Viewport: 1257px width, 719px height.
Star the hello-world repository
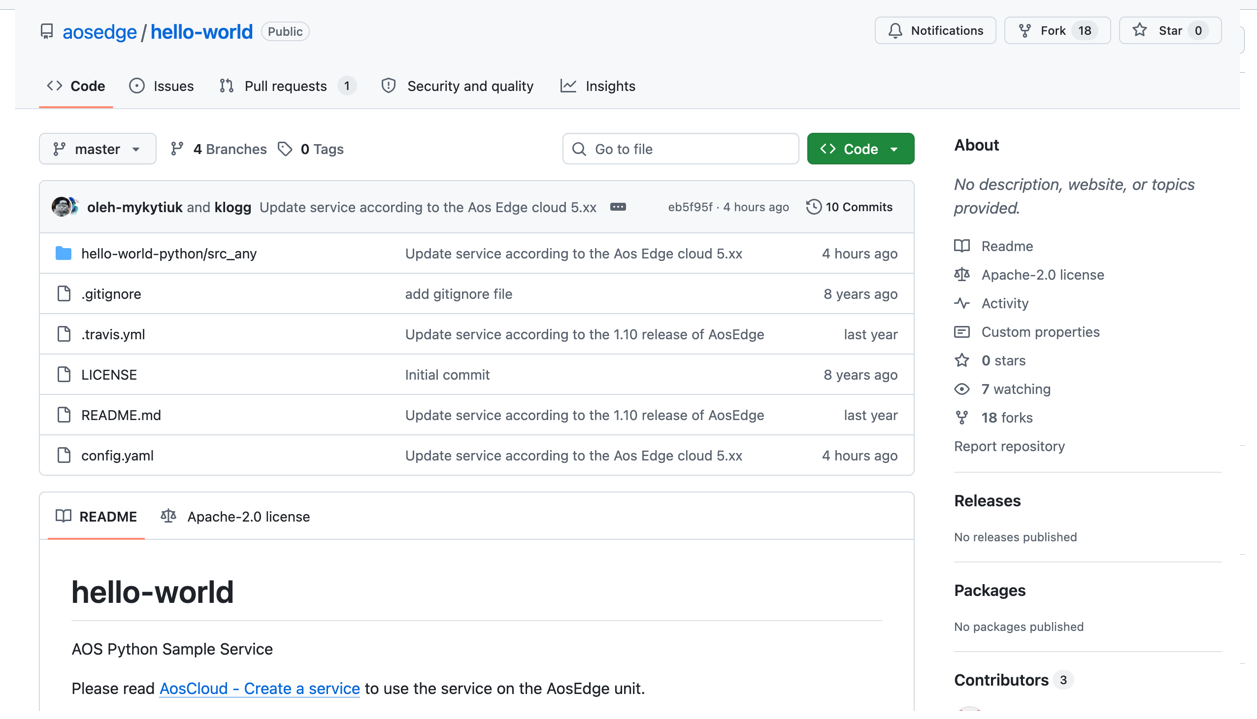(x=1170, y=31)
